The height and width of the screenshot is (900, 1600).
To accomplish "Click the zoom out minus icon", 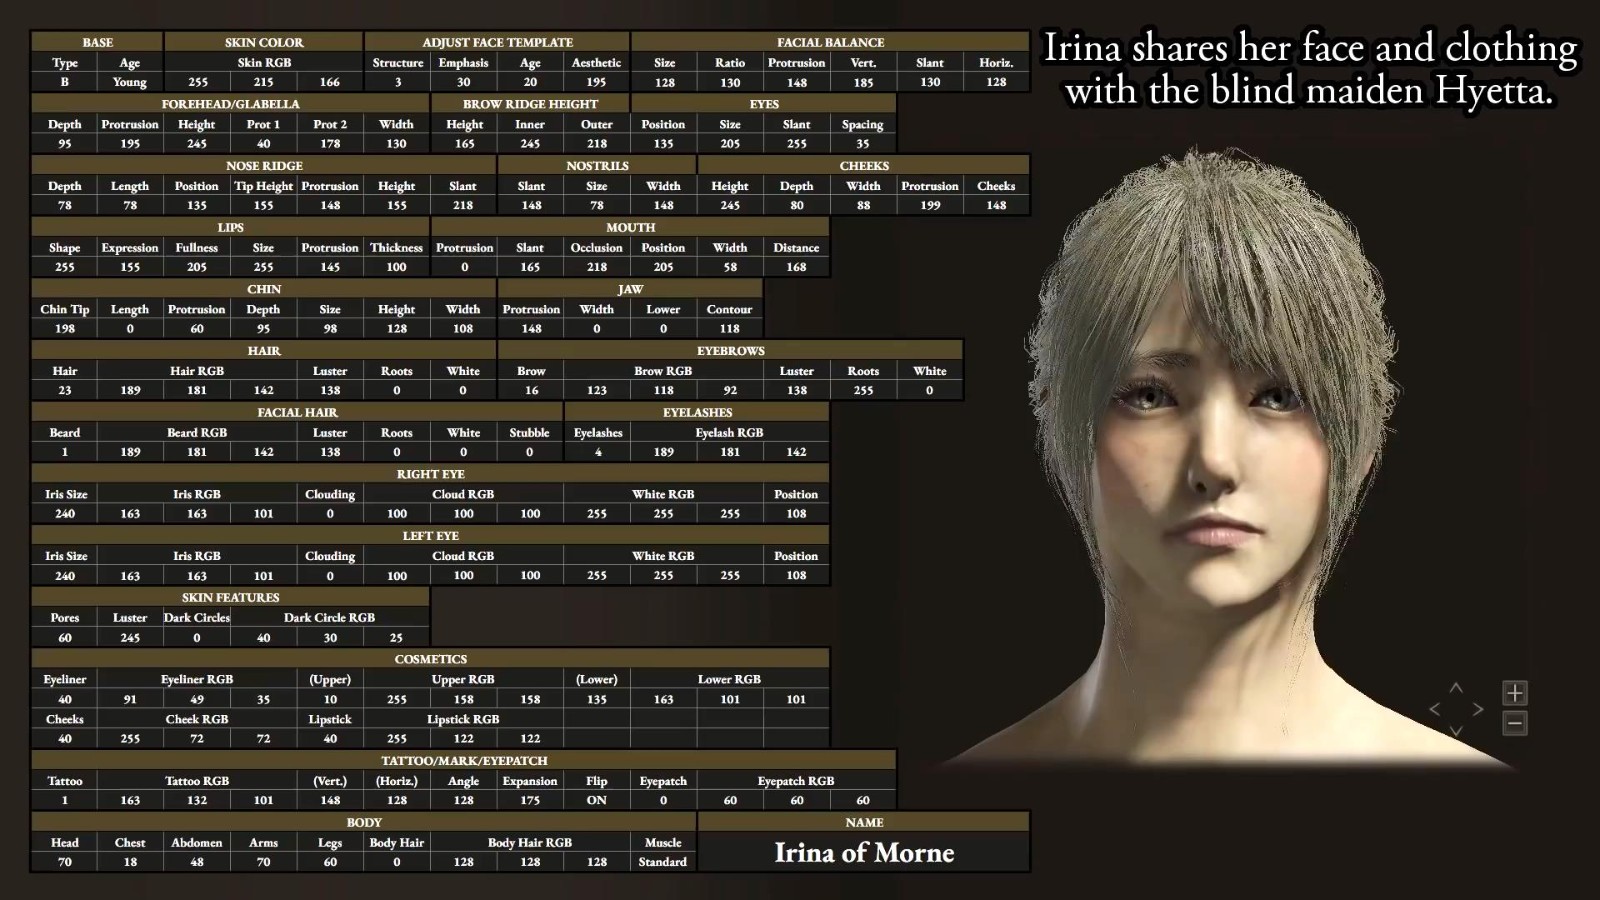I will tap(1514, 723).
